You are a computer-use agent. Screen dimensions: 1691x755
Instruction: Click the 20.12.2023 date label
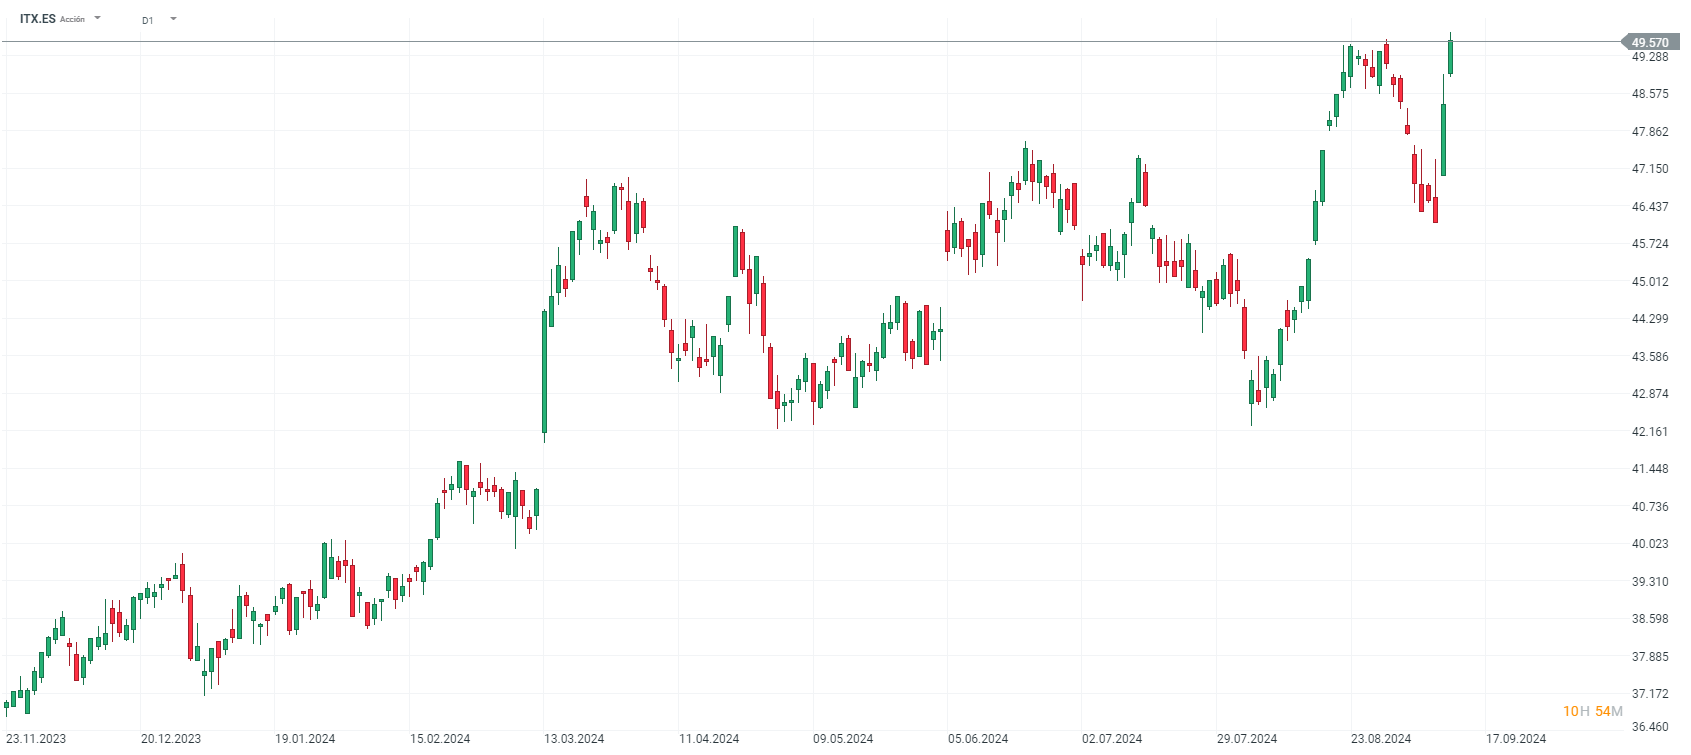[x=171, y=739]
